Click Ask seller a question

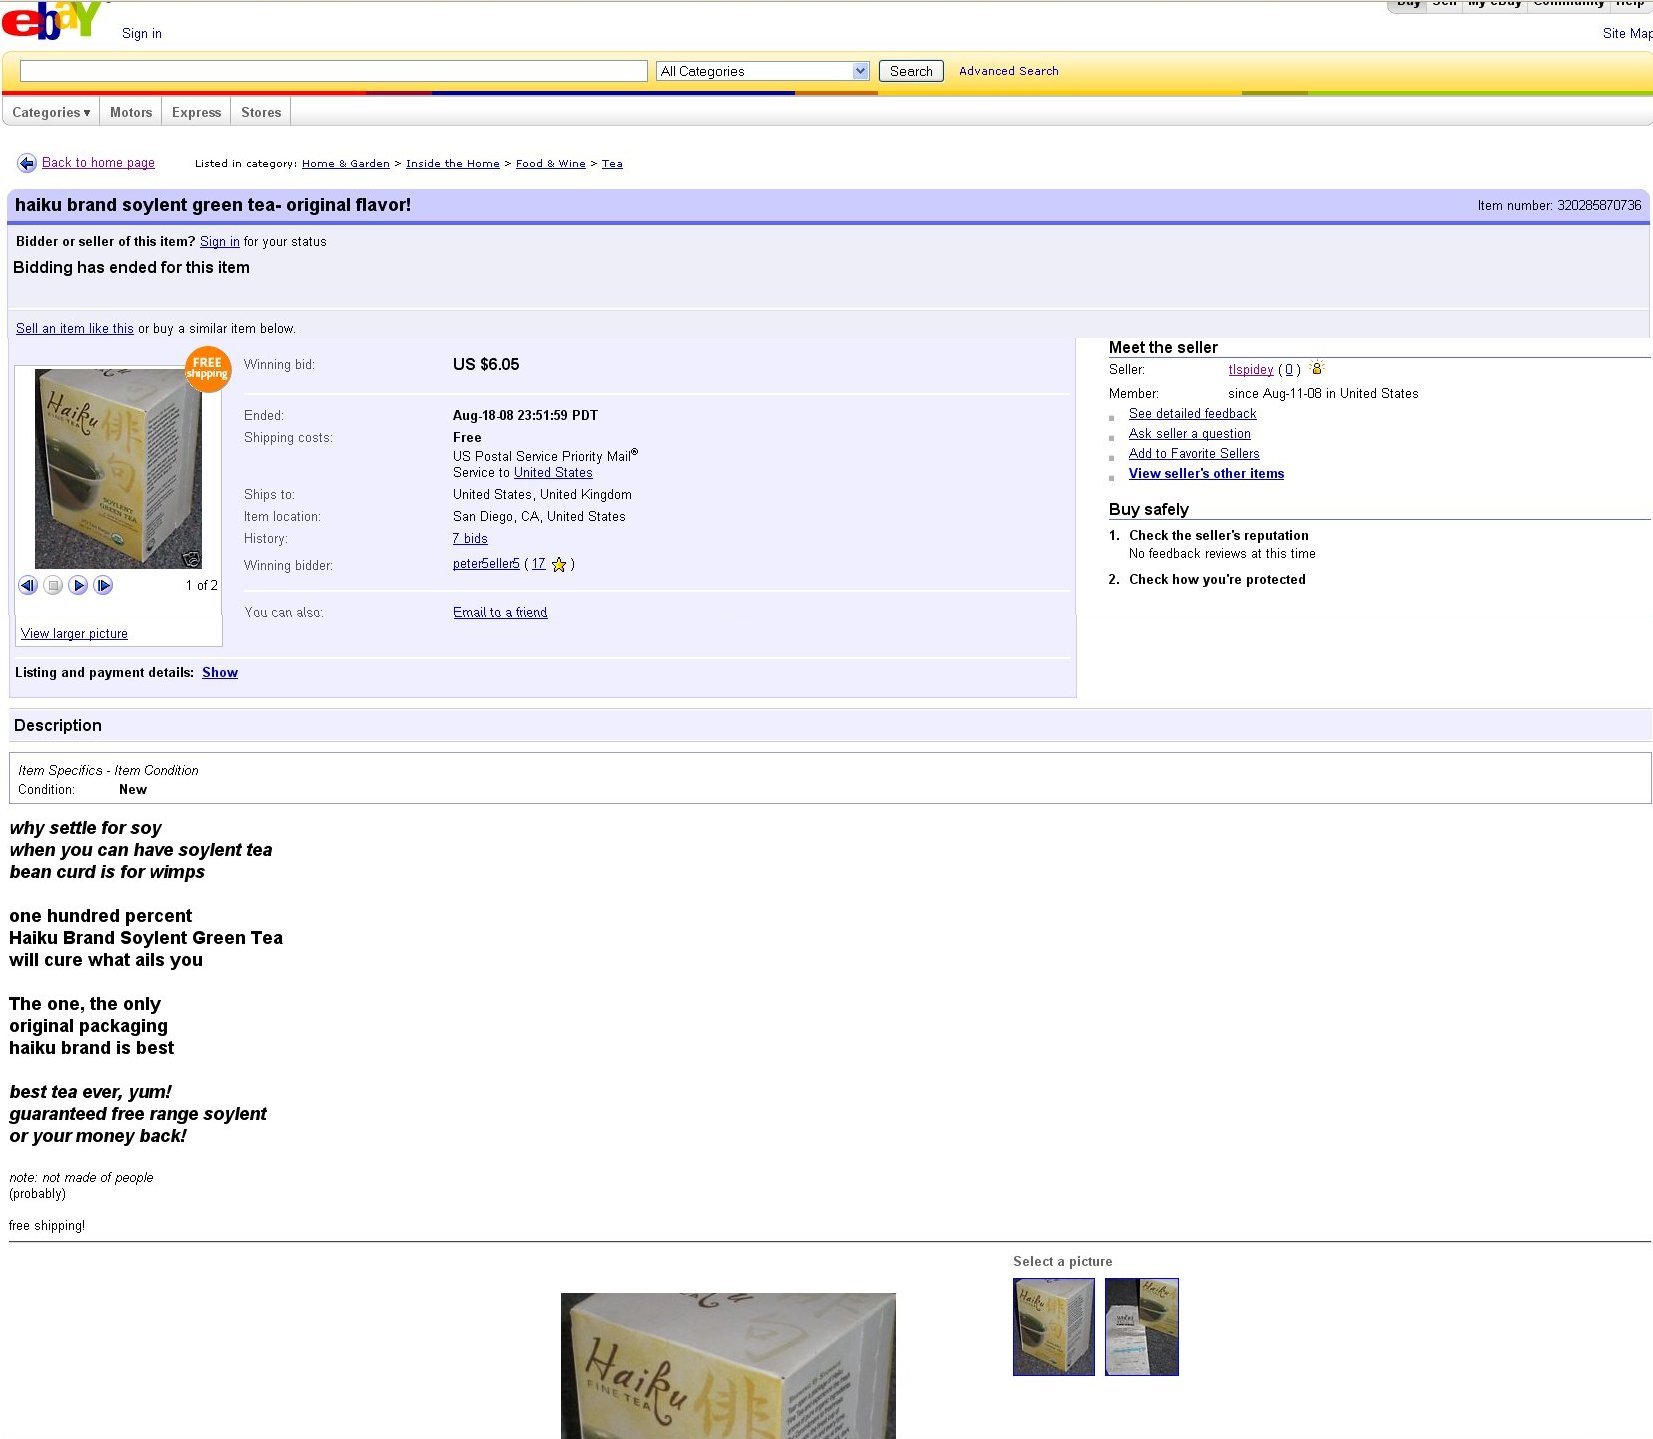click(x=1190, y=433)
